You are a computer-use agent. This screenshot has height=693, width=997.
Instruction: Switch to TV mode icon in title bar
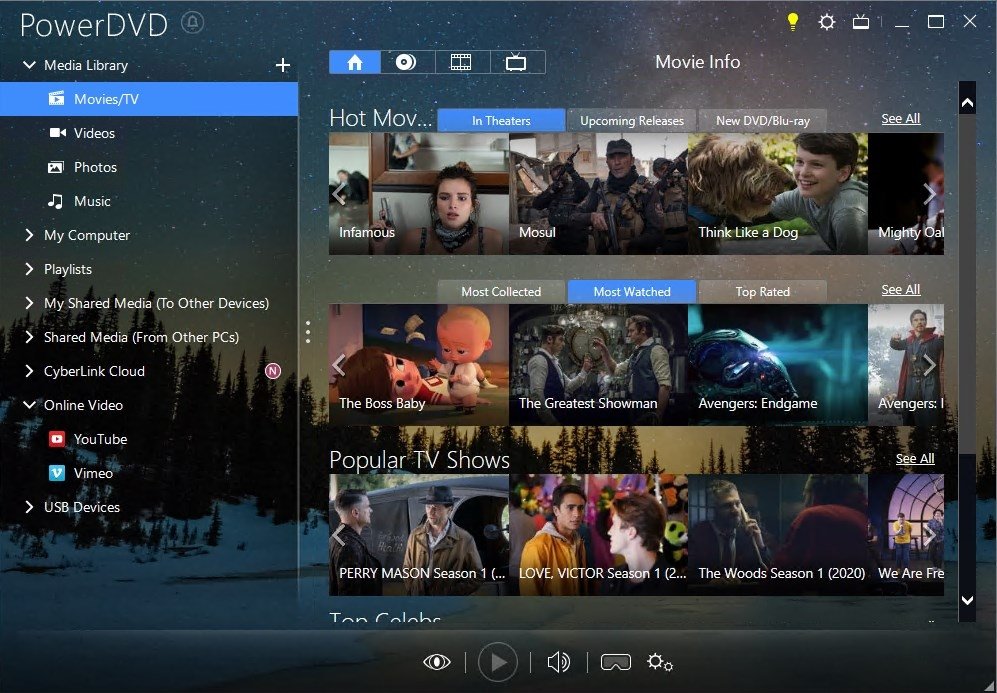861,22
